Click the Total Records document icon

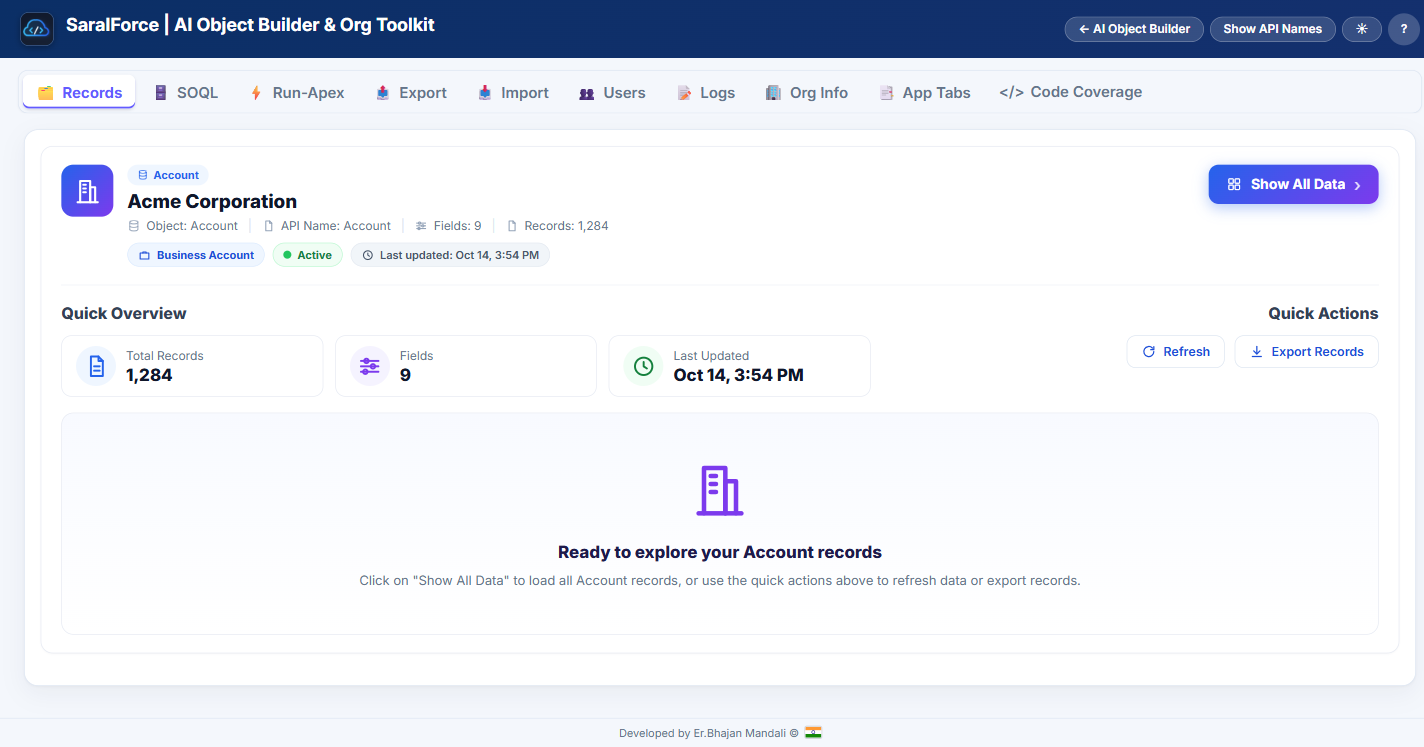pyautogui.click(x=96, y=366)
